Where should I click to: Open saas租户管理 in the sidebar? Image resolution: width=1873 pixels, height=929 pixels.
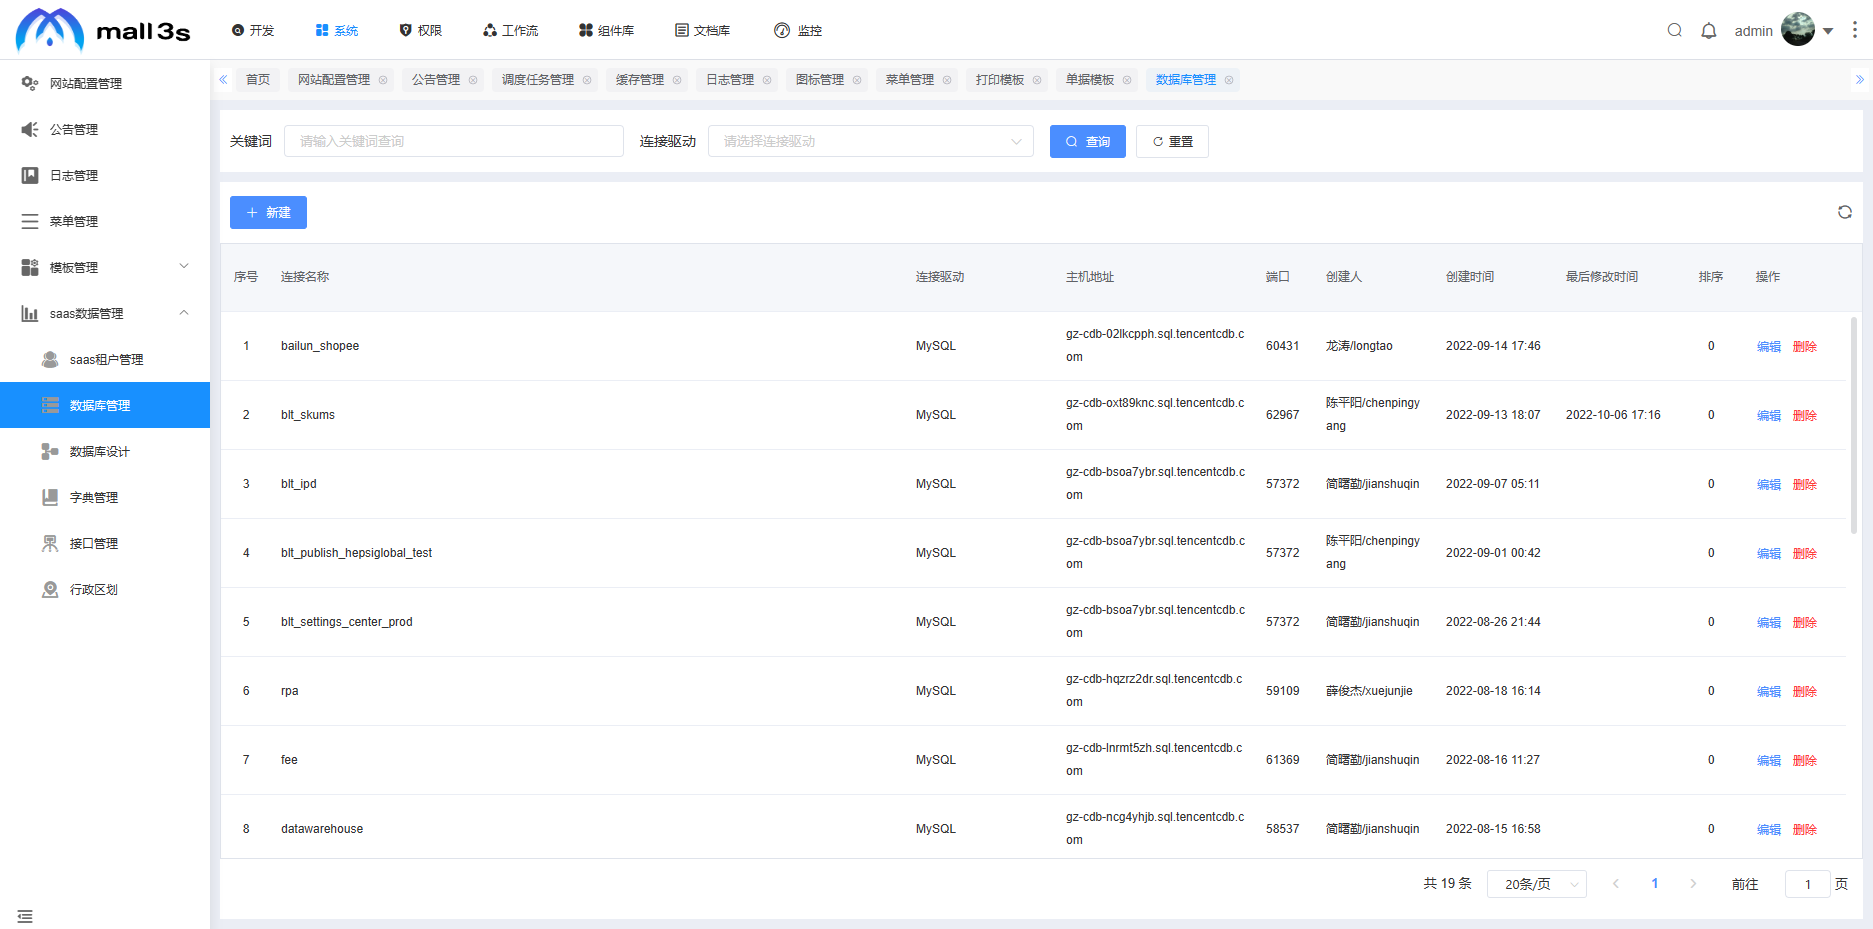(105, 359)
